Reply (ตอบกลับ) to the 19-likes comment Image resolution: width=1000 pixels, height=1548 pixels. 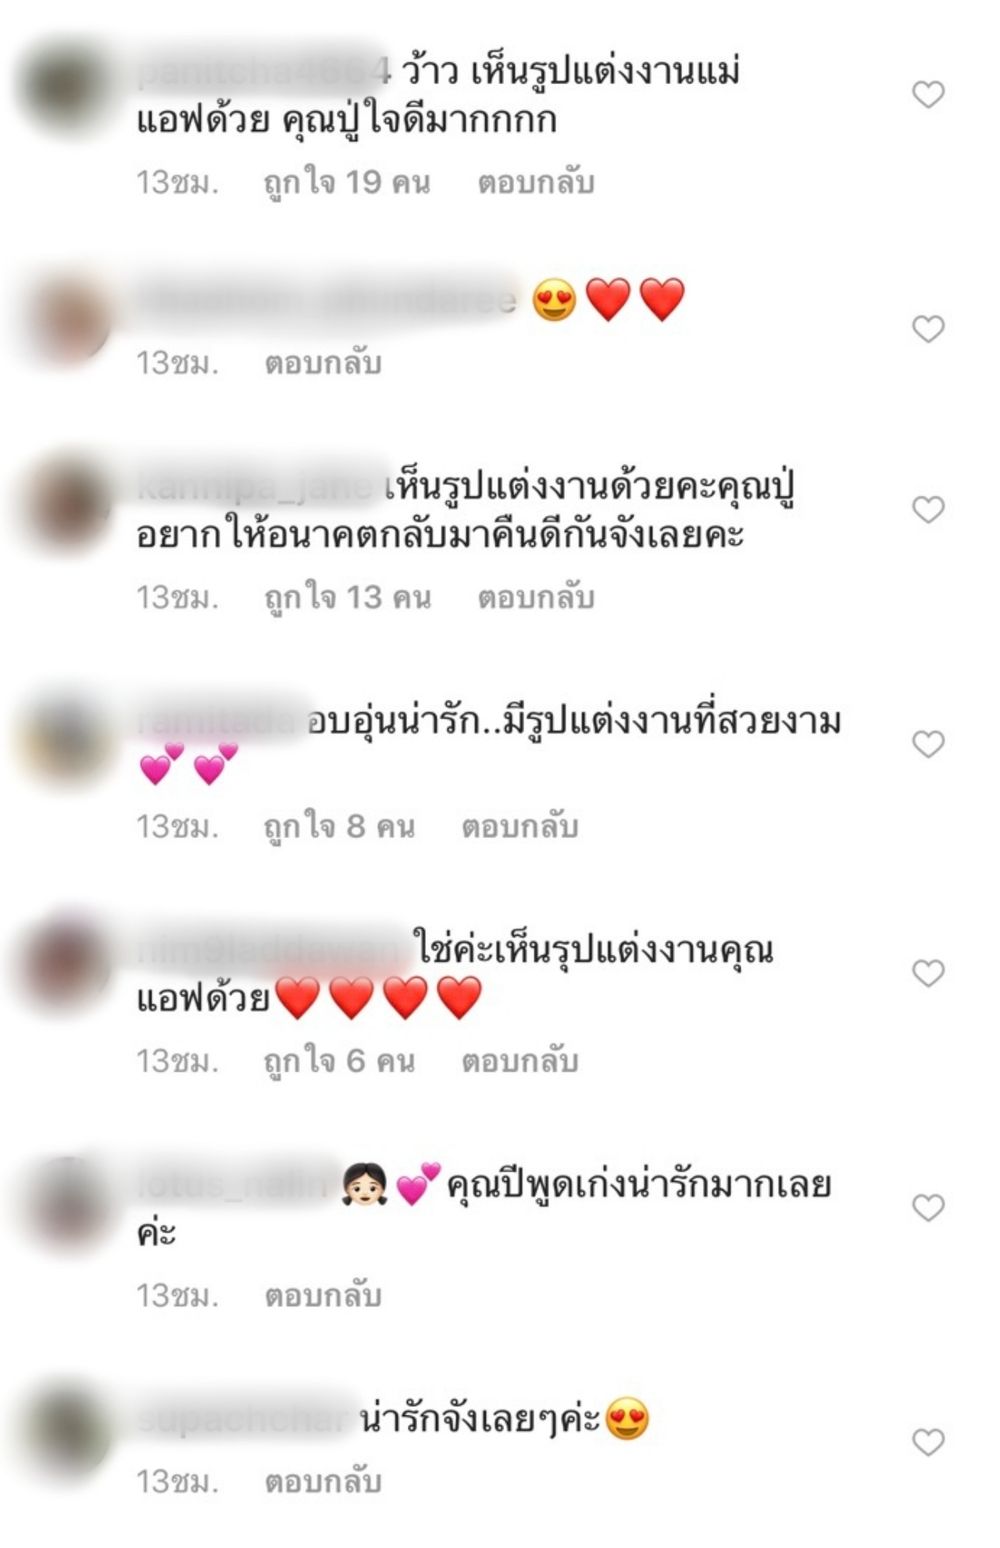[x=536, y=183]
